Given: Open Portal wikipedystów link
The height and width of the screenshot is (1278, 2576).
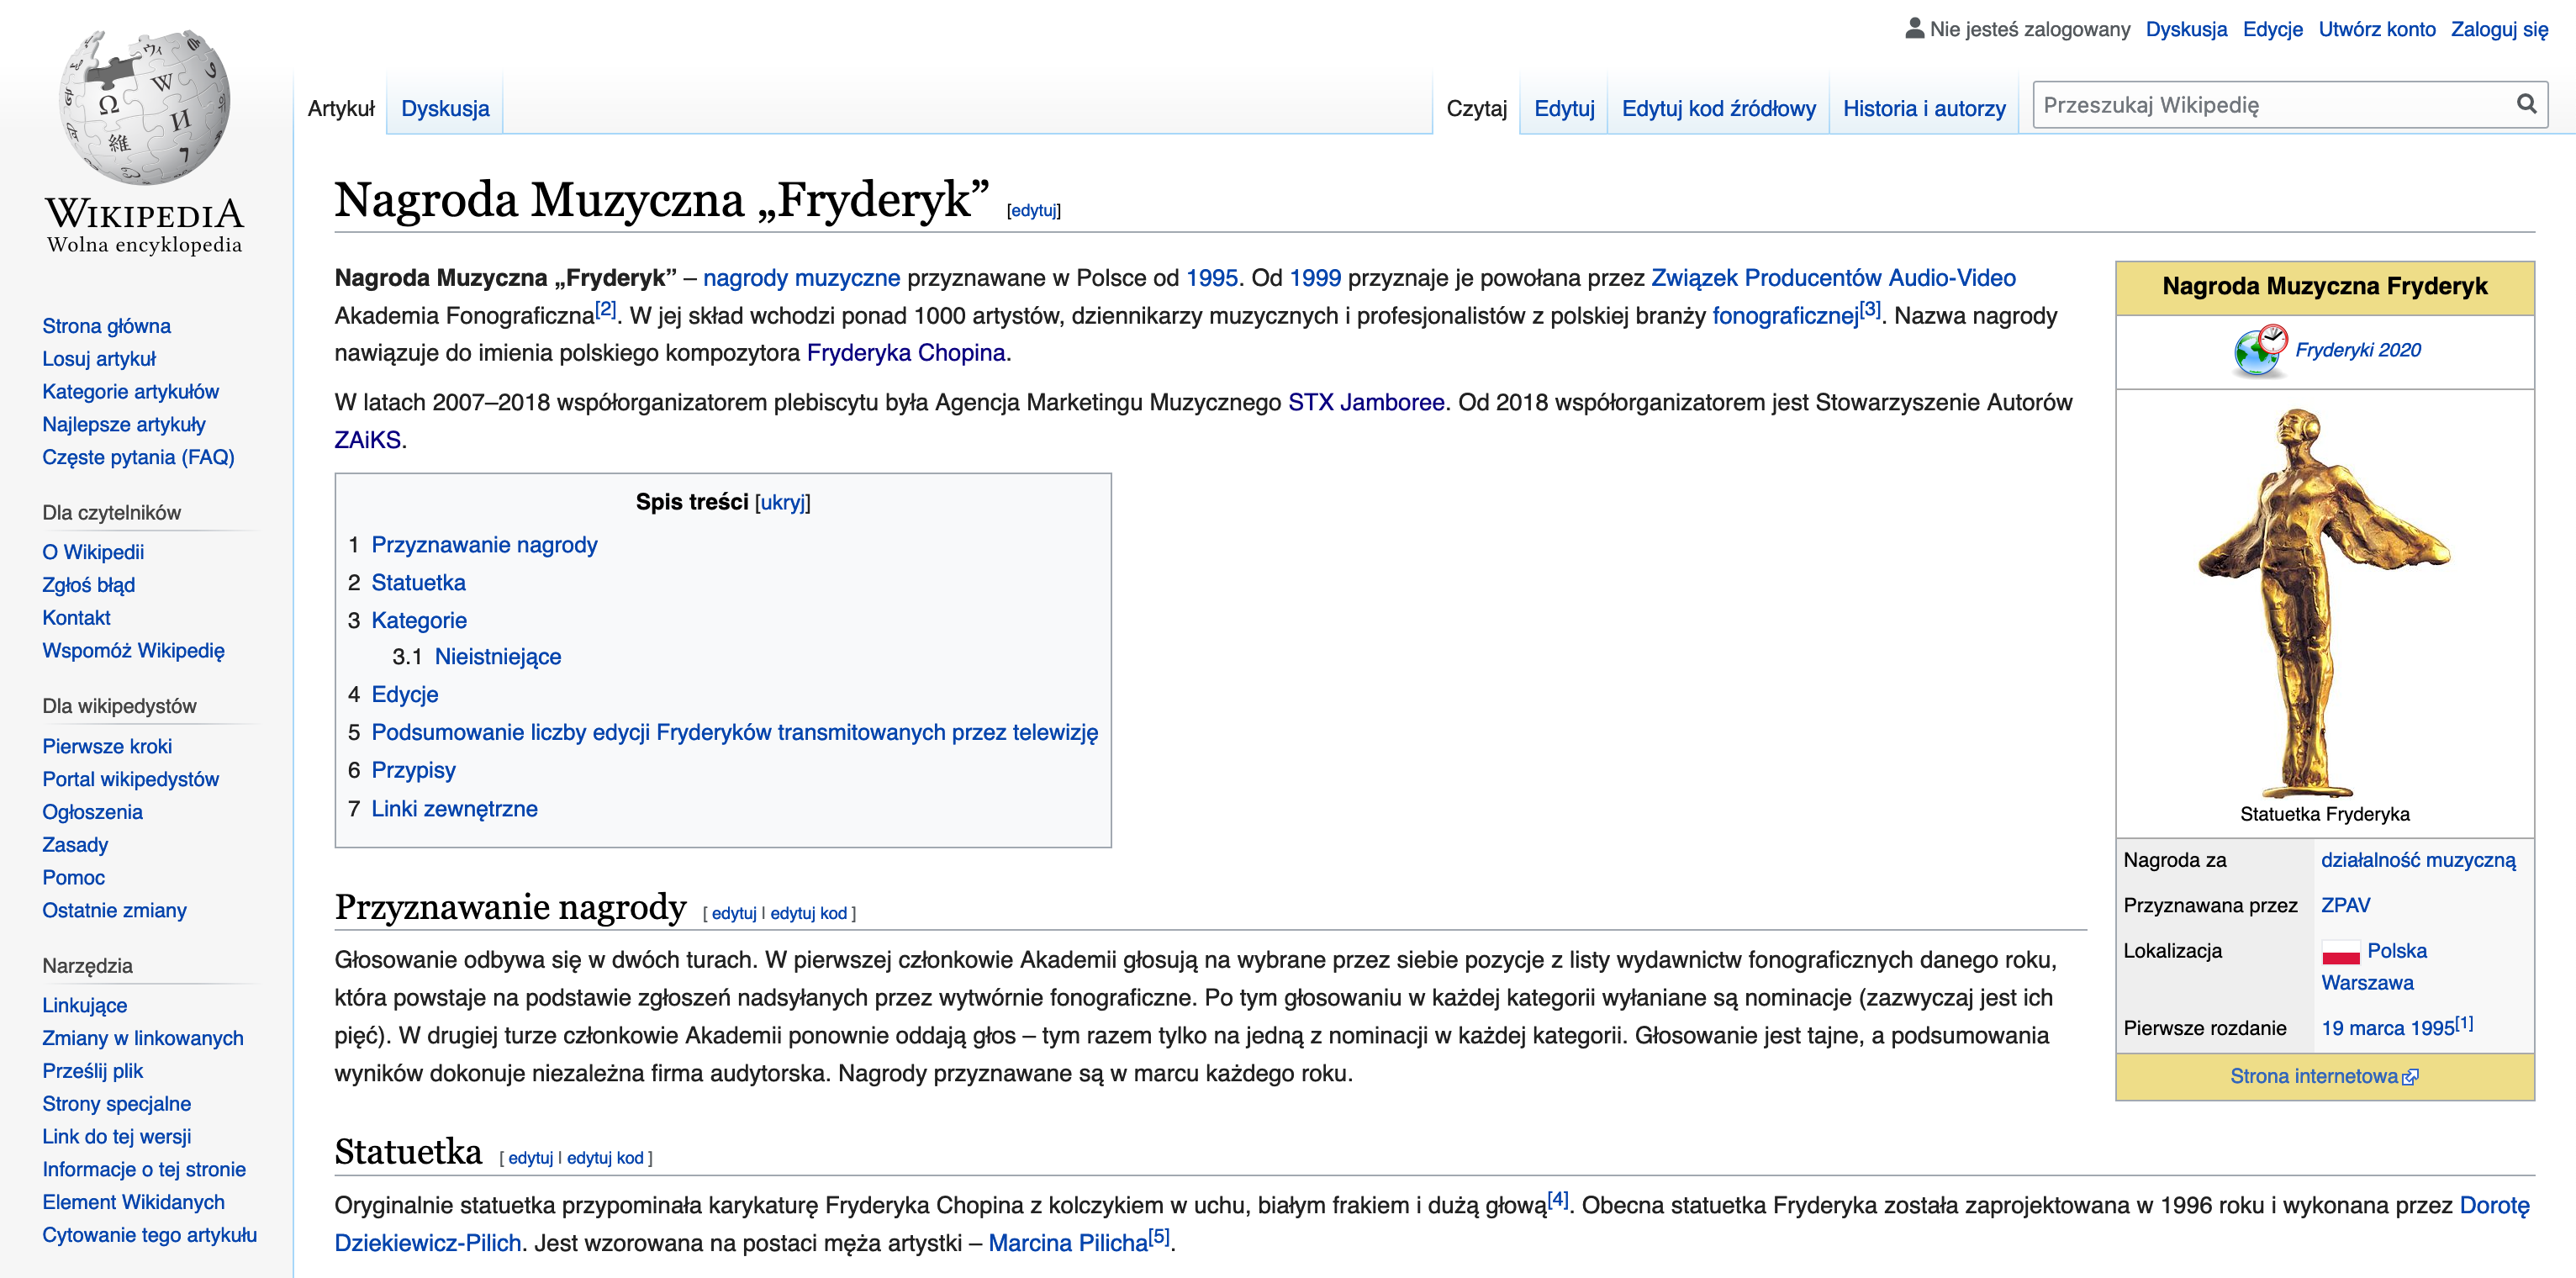Looking at the screenshot, I should point(130,779).
